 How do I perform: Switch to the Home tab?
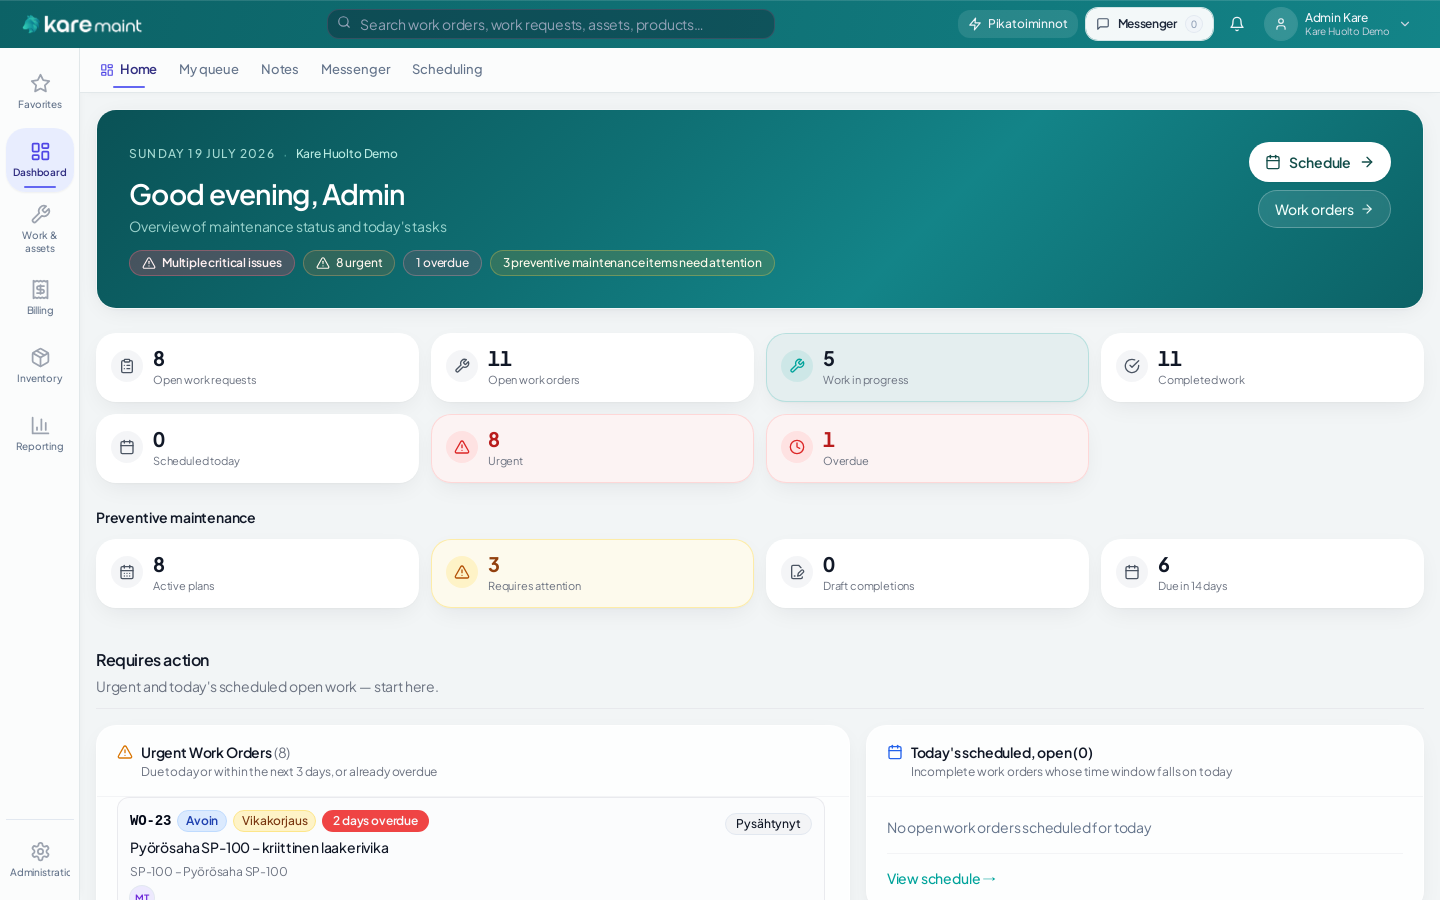tap(129, 69)
